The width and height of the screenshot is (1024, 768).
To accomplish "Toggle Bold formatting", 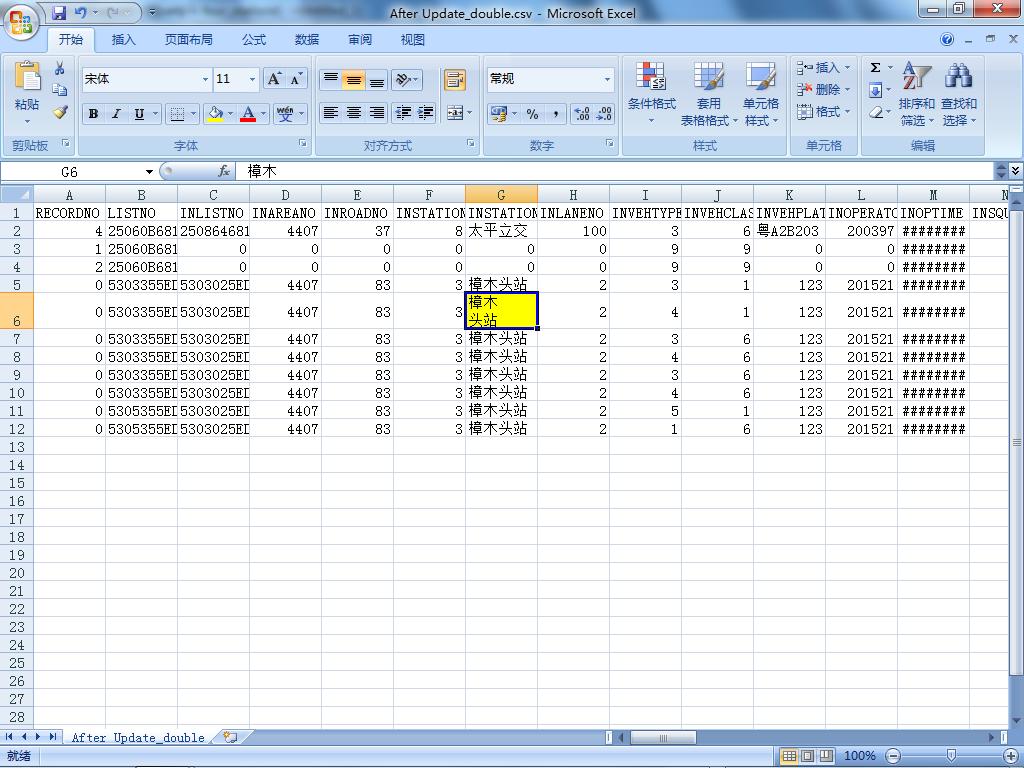I will point(93,114).
